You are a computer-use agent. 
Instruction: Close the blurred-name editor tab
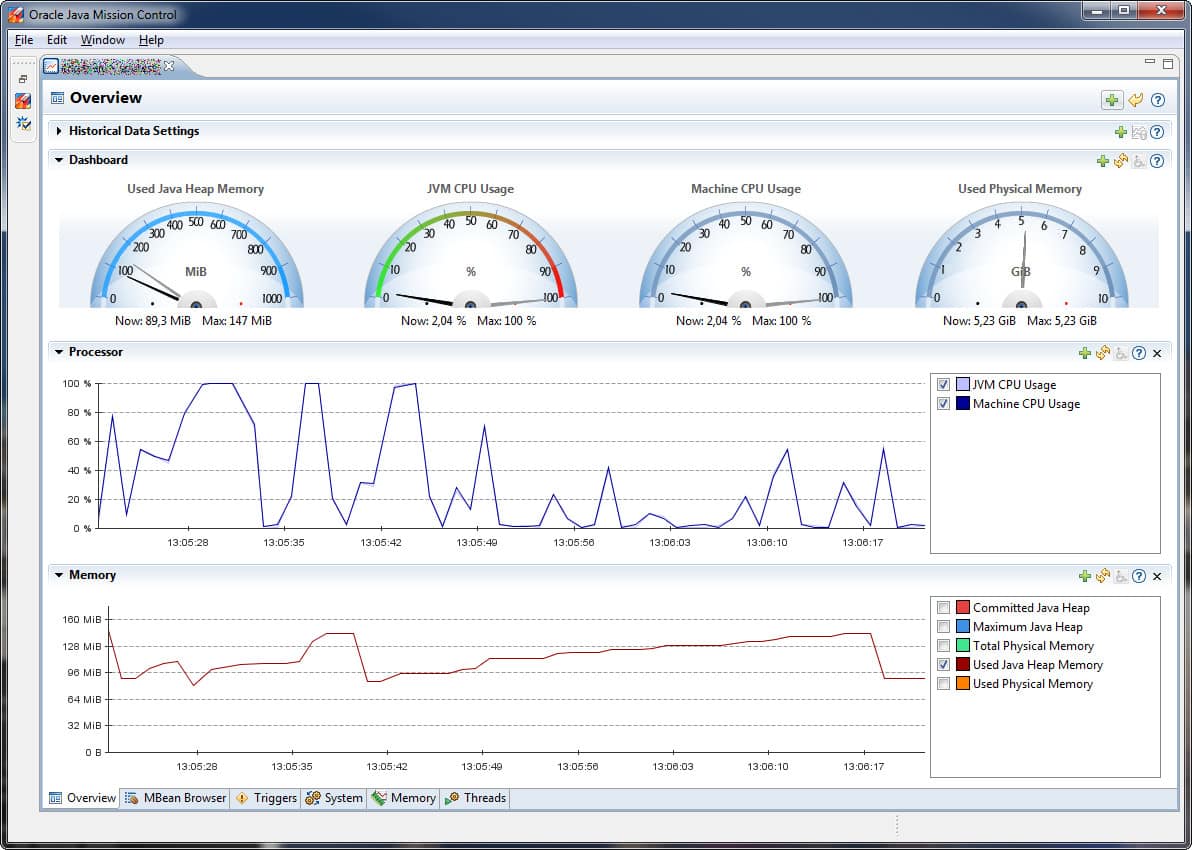[169, 66]
